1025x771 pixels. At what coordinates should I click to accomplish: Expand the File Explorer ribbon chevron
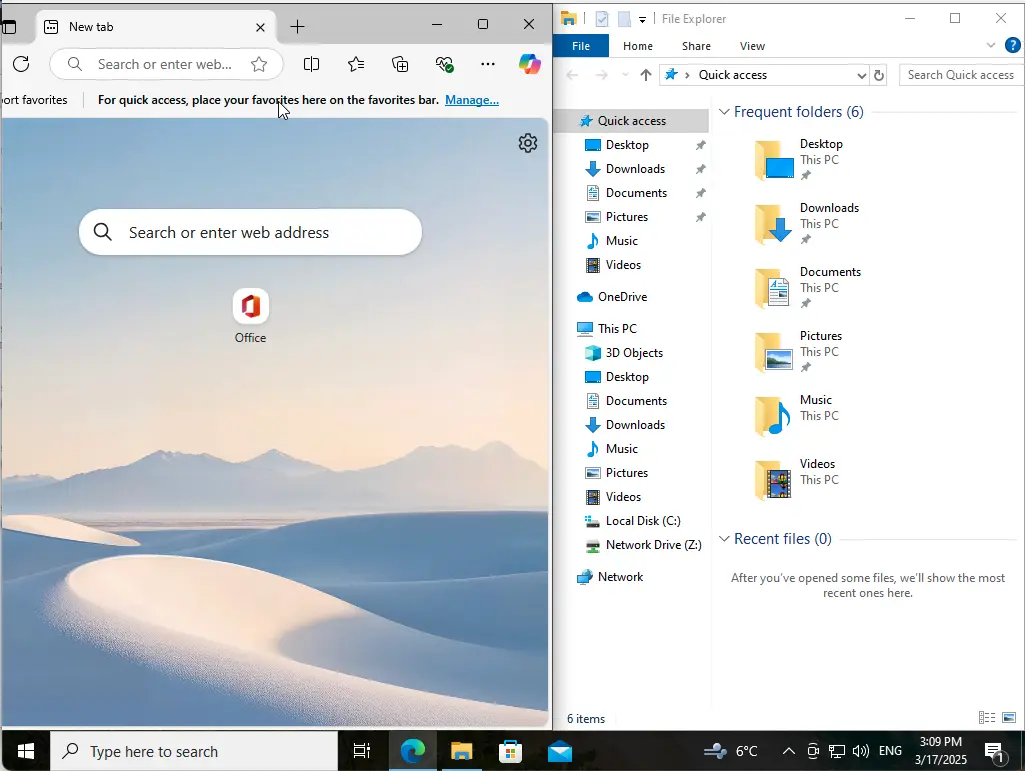coord(991,45)
